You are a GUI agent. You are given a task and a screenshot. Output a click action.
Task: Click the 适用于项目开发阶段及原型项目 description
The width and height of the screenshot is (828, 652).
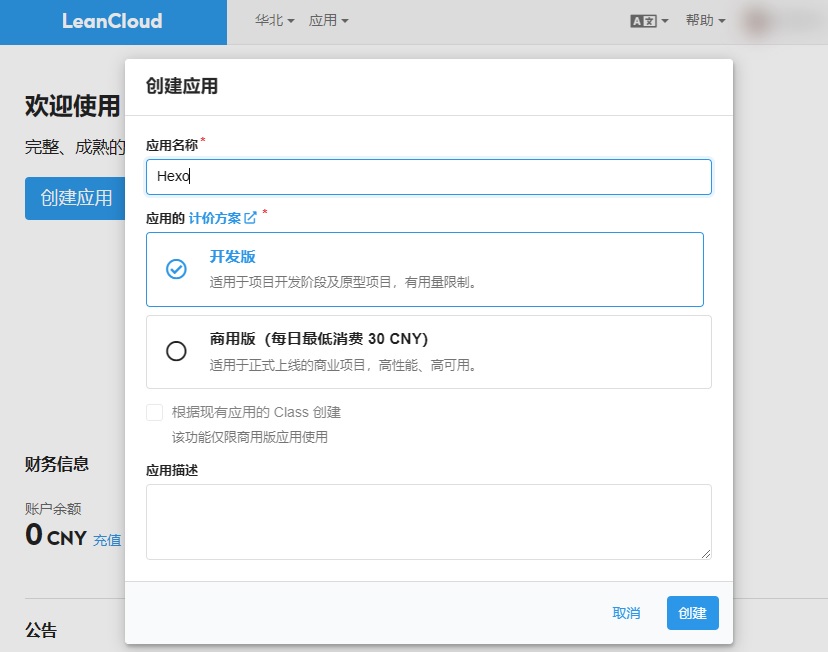[343, 282]
